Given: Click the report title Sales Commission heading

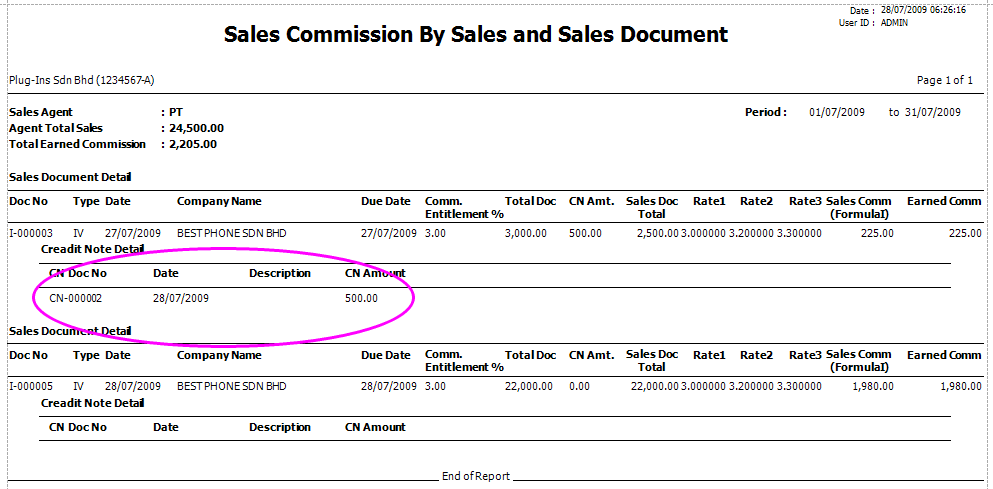Looking at the screenshot, I should [476, 35].
